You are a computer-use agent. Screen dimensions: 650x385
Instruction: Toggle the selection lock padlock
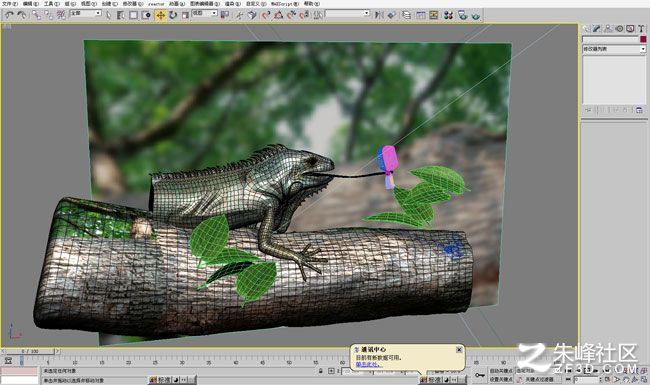(x=320, y=370)
